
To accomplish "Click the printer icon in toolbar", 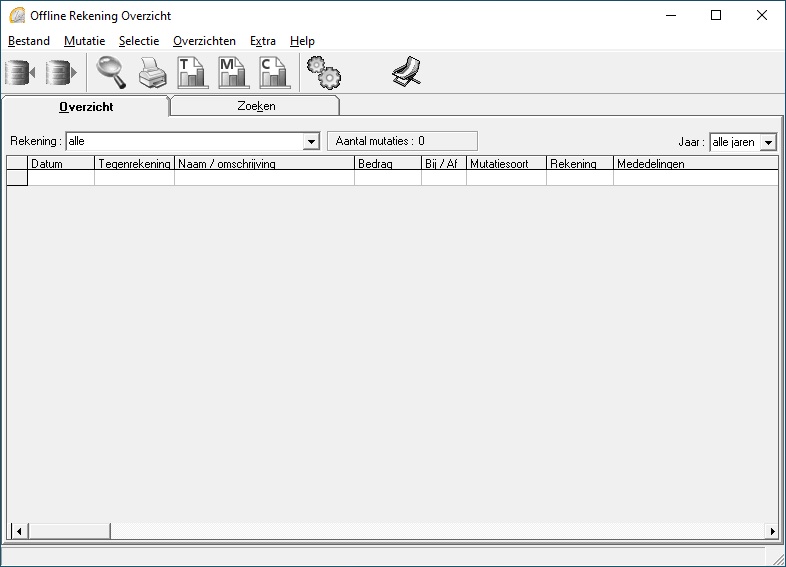I will pos(150,73).
